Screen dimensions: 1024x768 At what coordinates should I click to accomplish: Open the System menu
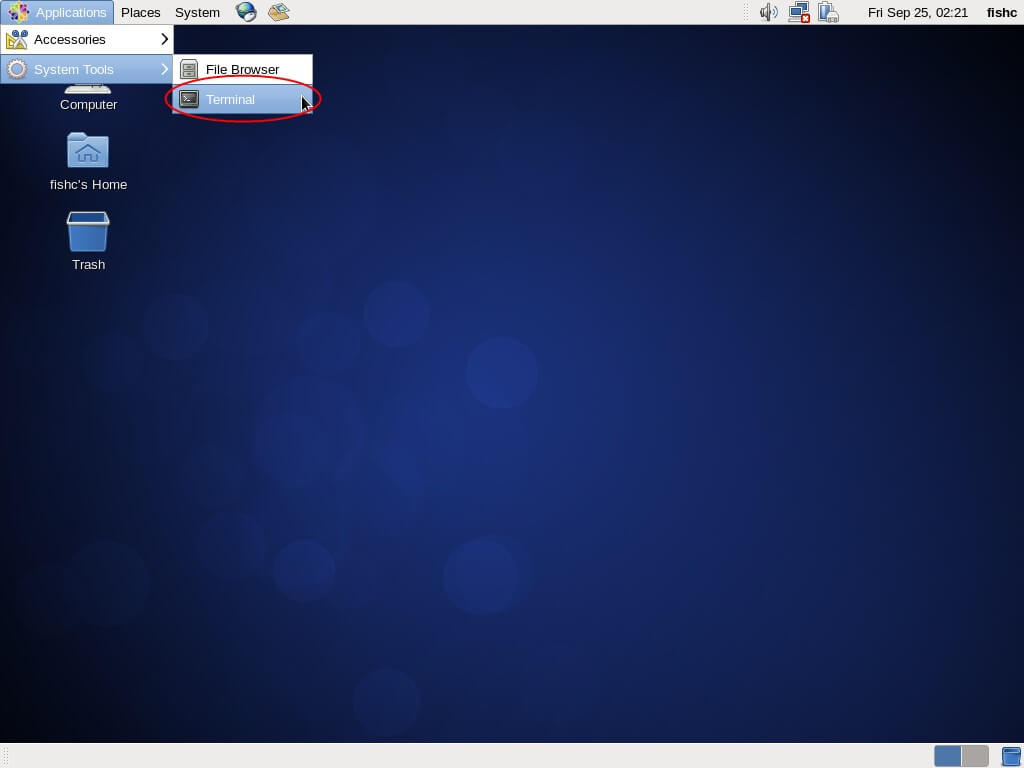click(197, 12)
